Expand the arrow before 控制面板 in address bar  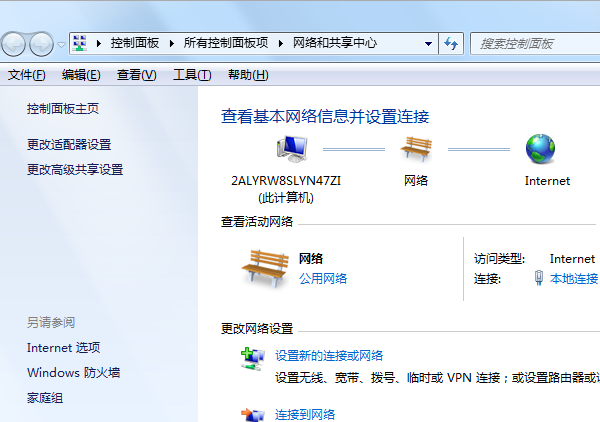(99, 44)
